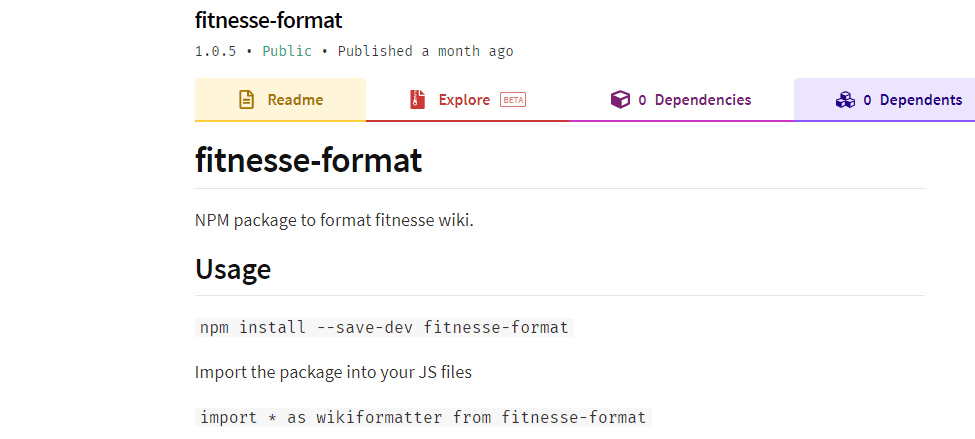
Task: Click 'npm install' in the install command
Action: (252, 327)
